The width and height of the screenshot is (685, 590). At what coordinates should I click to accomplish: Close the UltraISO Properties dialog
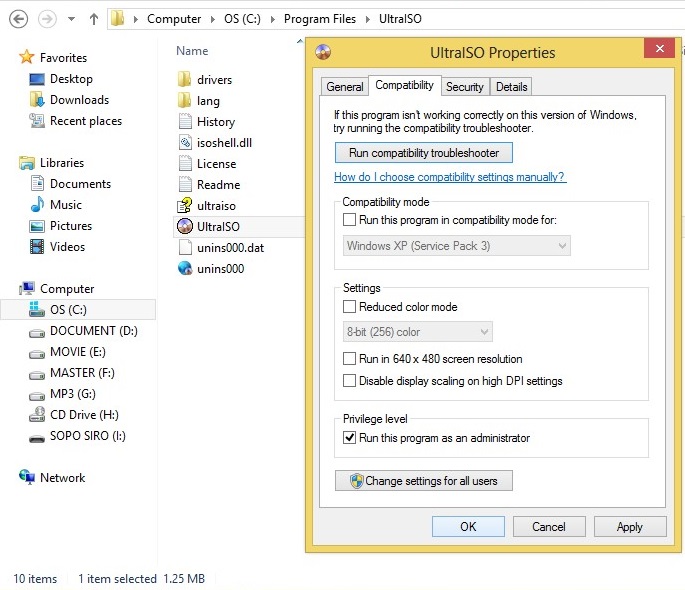click(660, 48)
